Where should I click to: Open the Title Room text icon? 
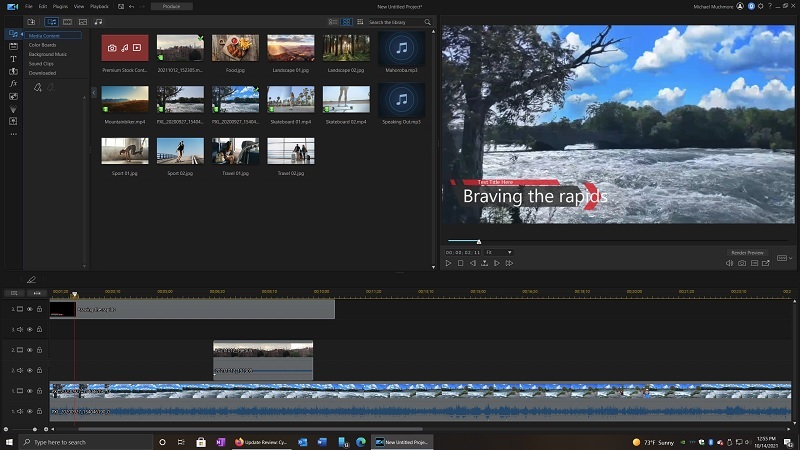pyautogui.click(x=13, y=59)
